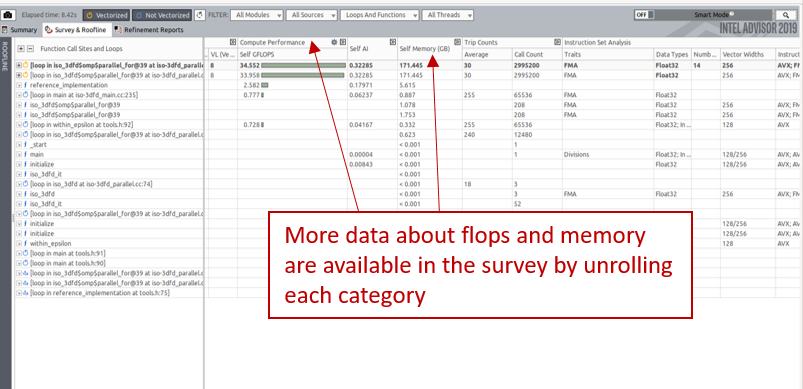Image resolution: width=803 pixels, height=389 pixels.
Task: Click loop icon of within_epsilon tools.h:92 row
Action: pyautogui.click(x=26, y=124)
